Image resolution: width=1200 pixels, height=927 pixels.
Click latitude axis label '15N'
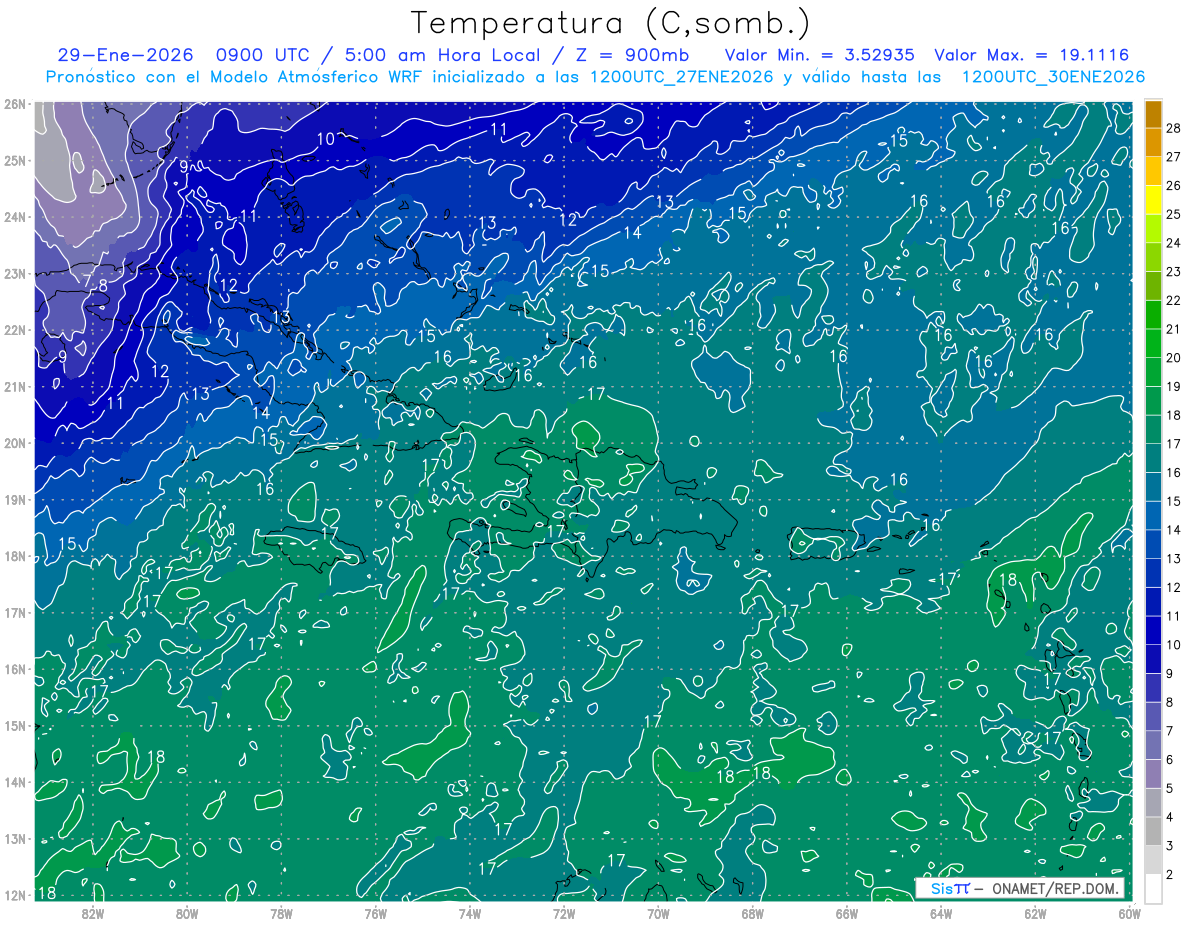point(14,725)
